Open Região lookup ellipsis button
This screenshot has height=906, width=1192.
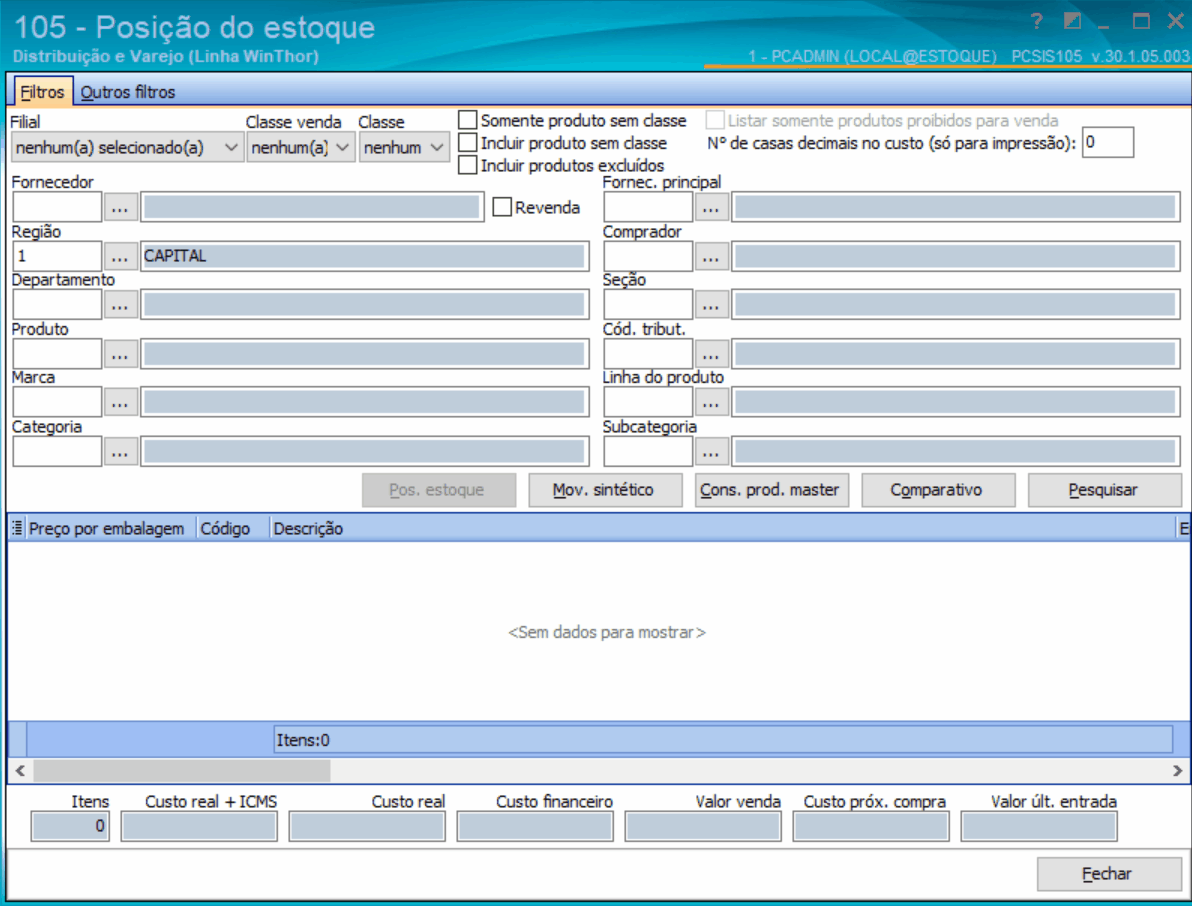point(120,256)
